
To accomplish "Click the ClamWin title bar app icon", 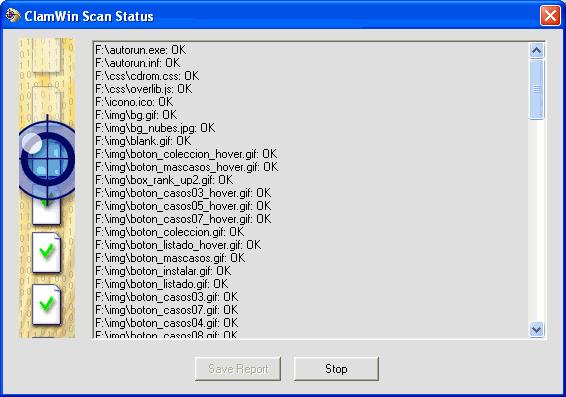I will [12, 15].
